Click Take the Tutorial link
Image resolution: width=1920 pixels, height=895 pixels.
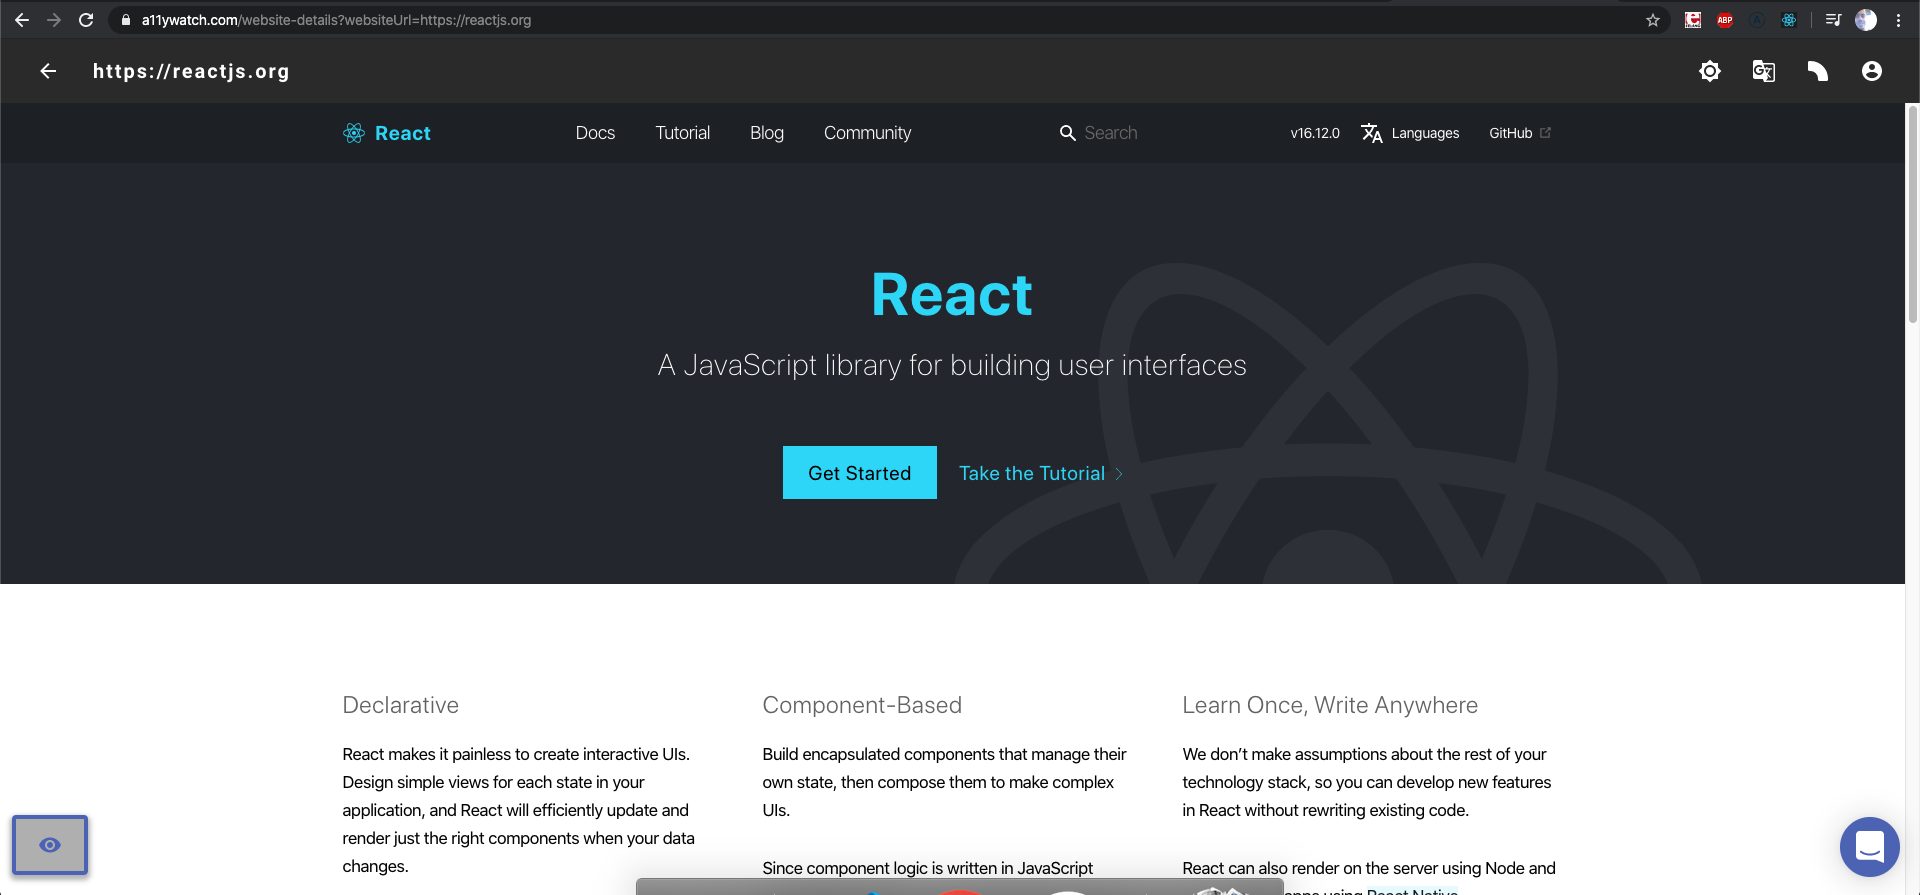click(x=1032, y=473)
